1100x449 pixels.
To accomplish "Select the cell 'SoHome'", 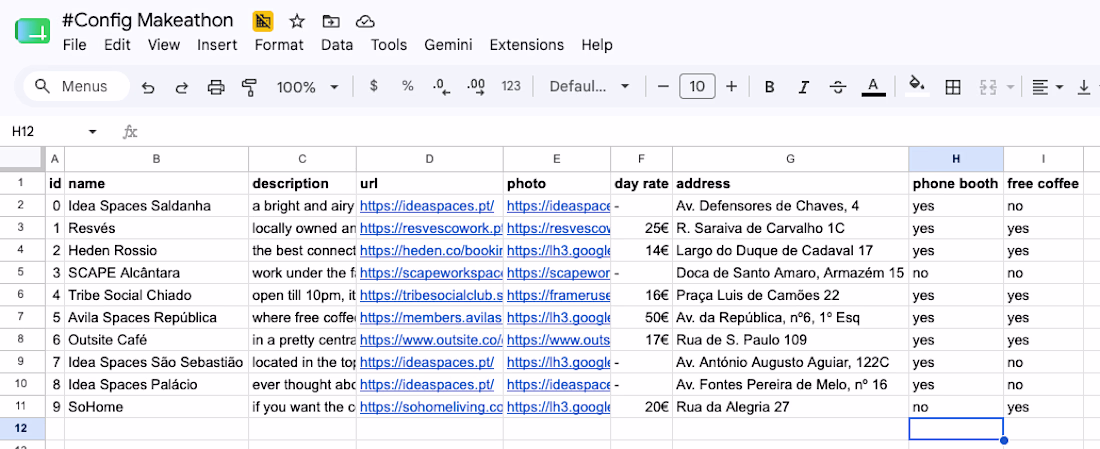I will coord(156,407).
